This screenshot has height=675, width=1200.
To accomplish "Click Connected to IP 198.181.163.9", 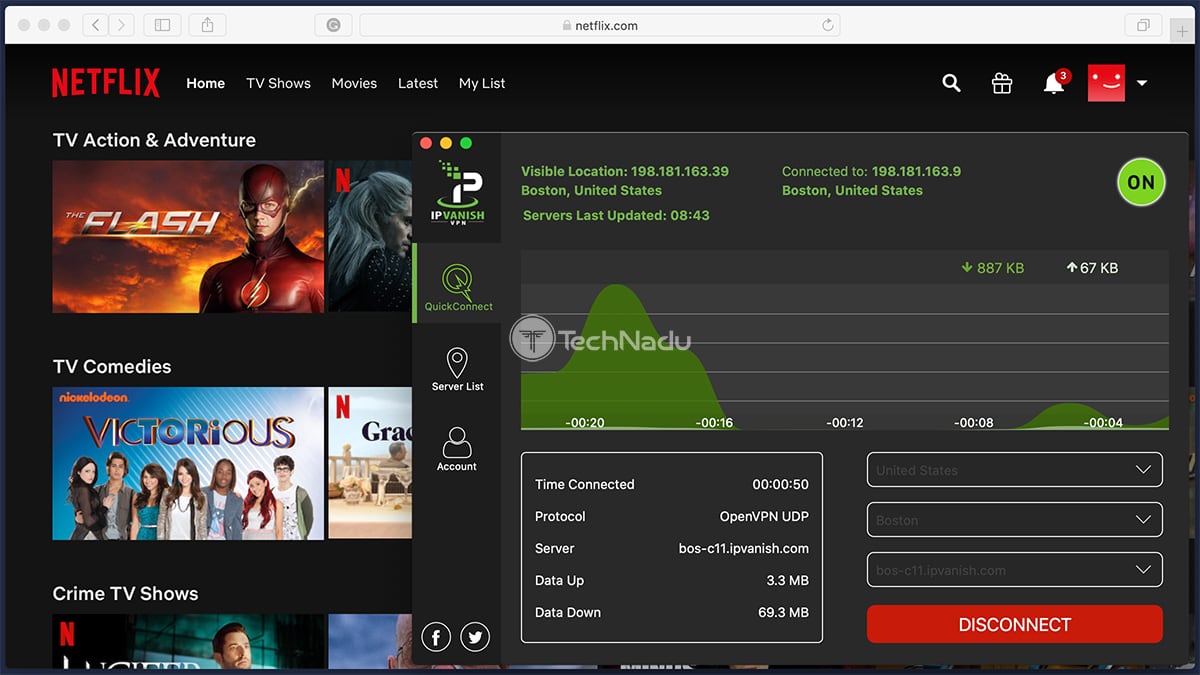I will point(916,171).
